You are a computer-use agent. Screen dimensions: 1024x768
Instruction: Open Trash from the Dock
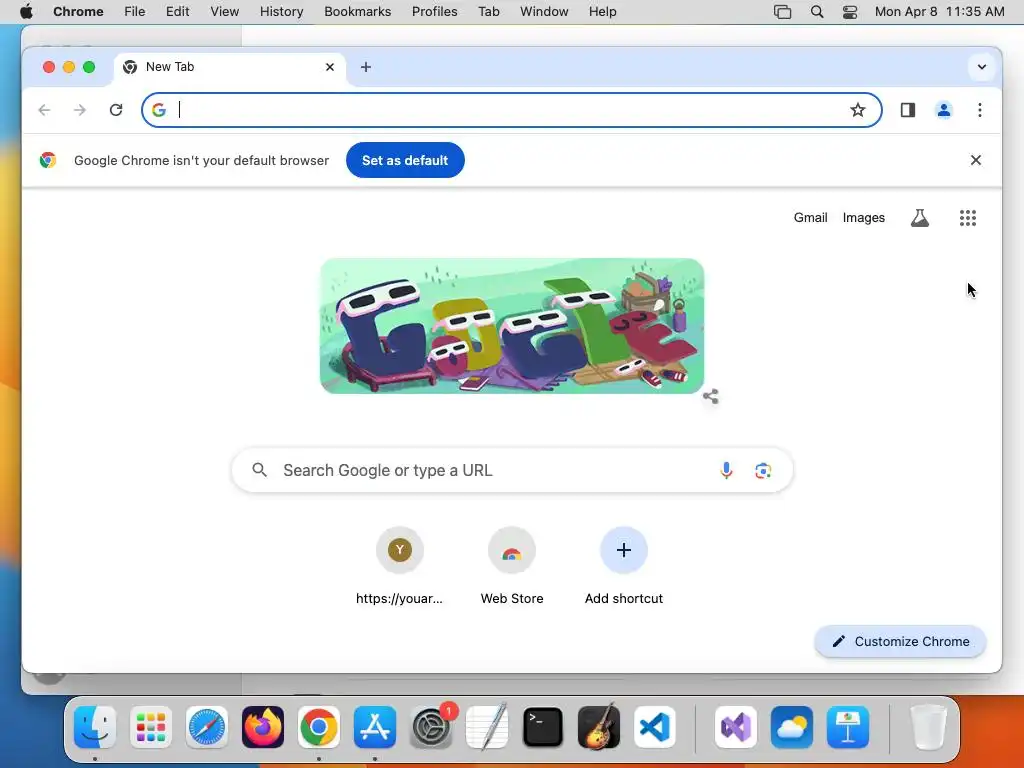click(928, 727)
